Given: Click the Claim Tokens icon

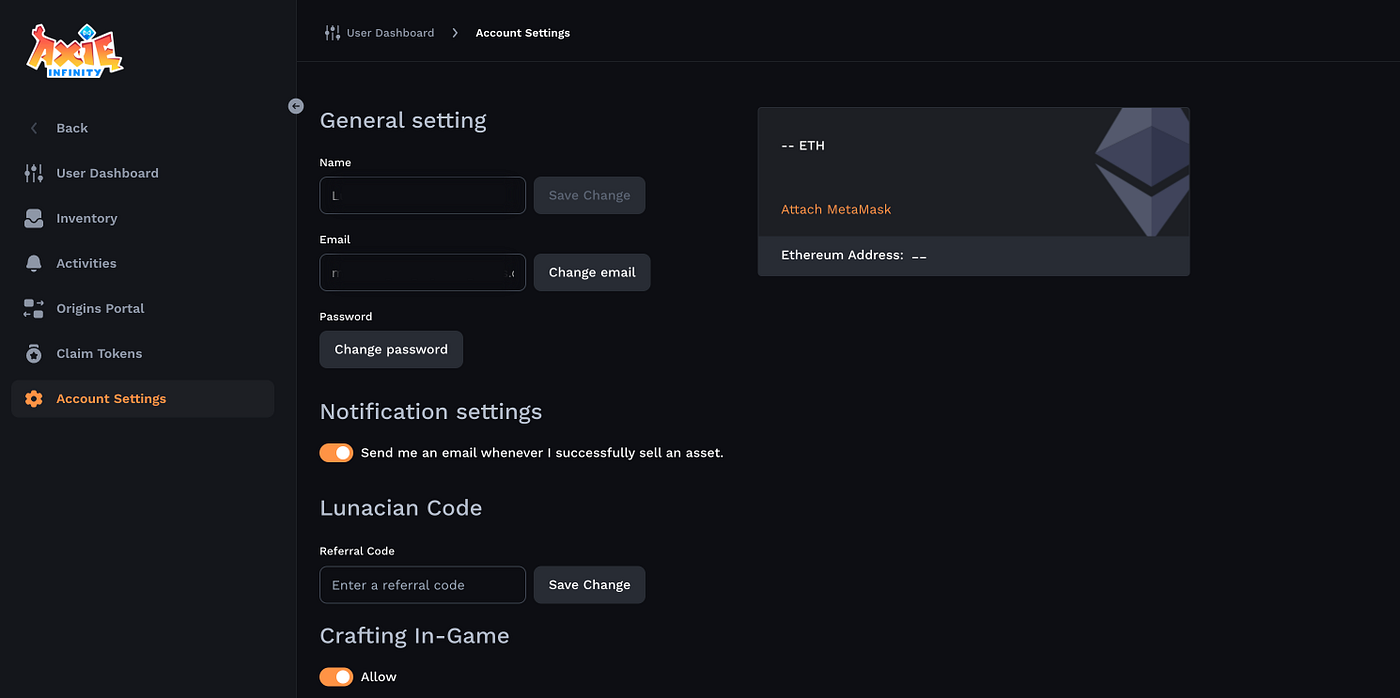Looking at the screenshot, I should pos(32,352).
